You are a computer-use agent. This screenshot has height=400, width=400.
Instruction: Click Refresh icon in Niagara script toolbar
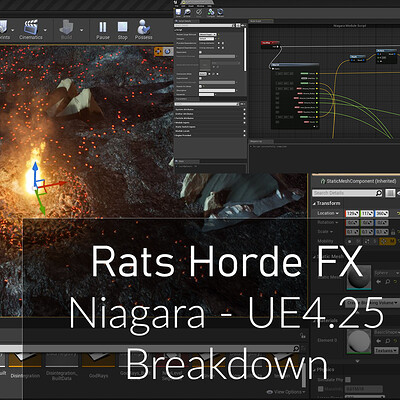point(220,12)
